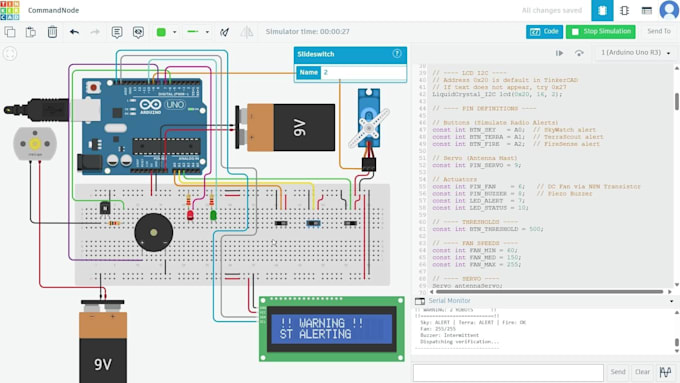Open Slideswitch help question icon

click(x=397, y=53)
